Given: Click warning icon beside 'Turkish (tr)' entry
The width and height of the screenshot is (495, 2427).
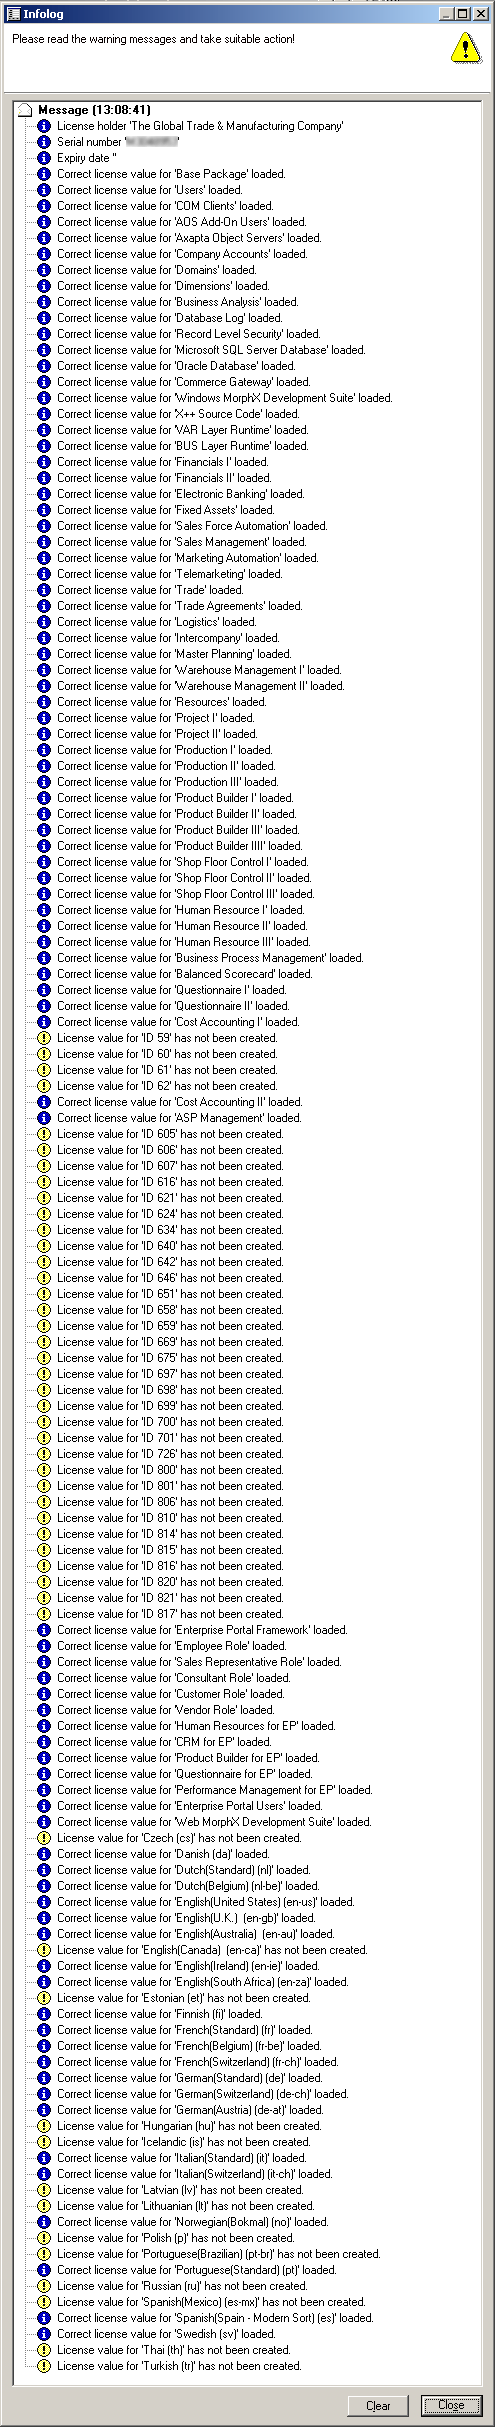Looking at the screenshot, I should pos(43,2366).
